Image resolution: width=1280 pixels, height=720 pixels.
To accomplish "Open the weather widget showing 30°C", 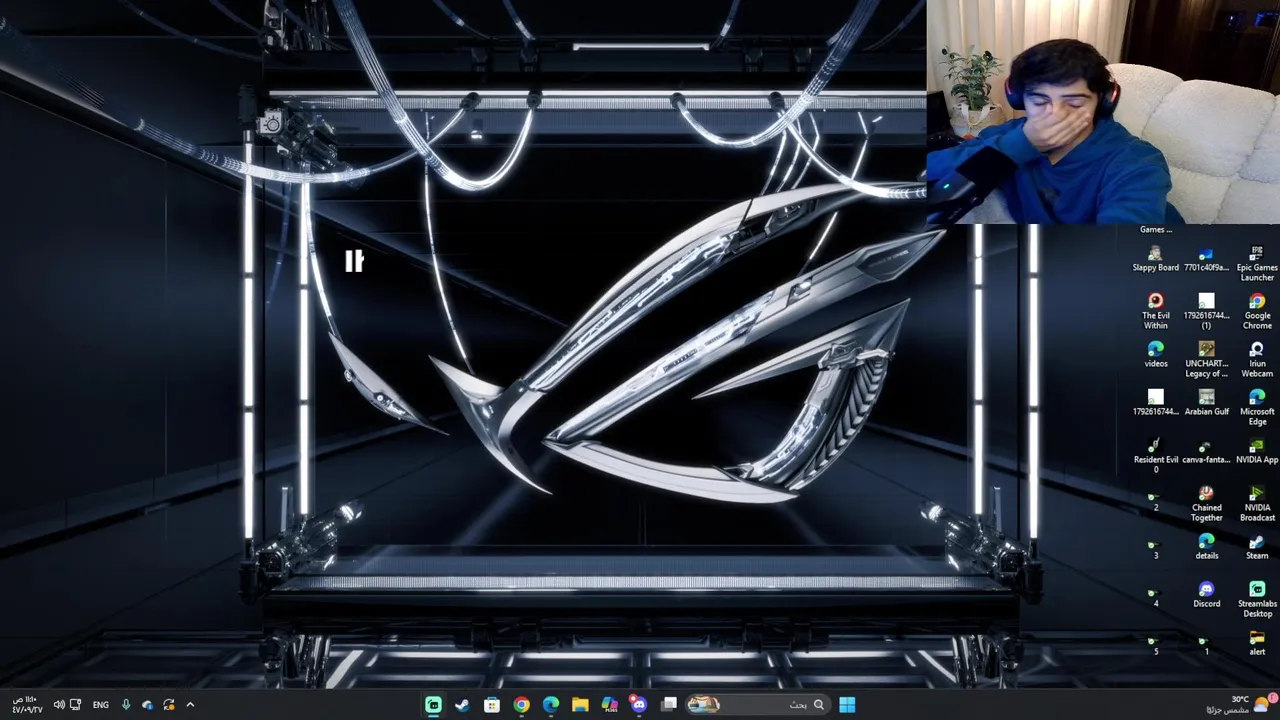I will click(1241, 704).
